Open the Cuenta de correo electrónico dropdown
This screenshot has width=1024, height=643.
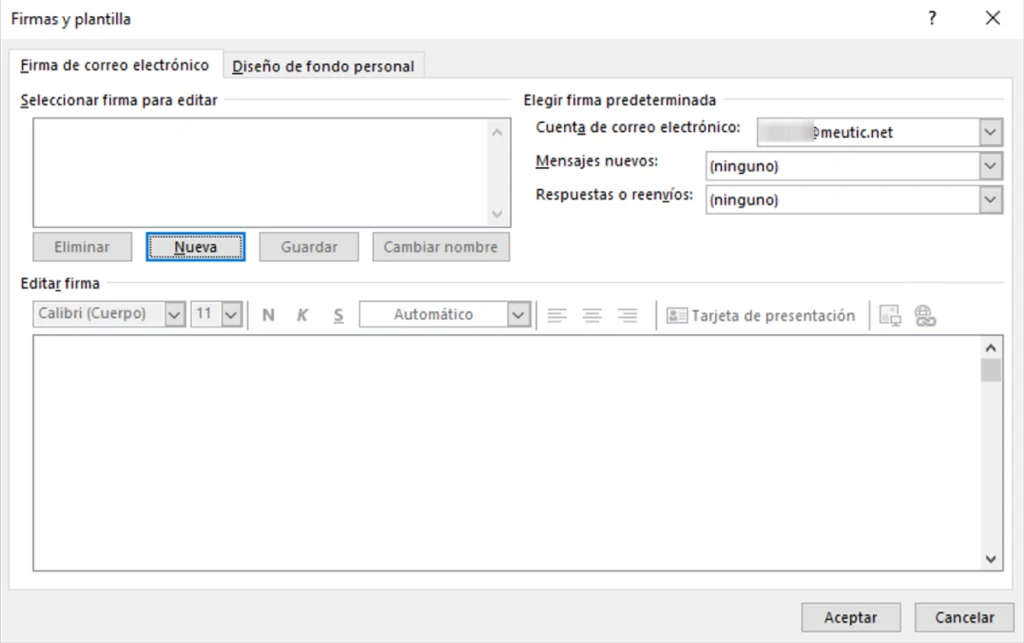tap(990, 131)
